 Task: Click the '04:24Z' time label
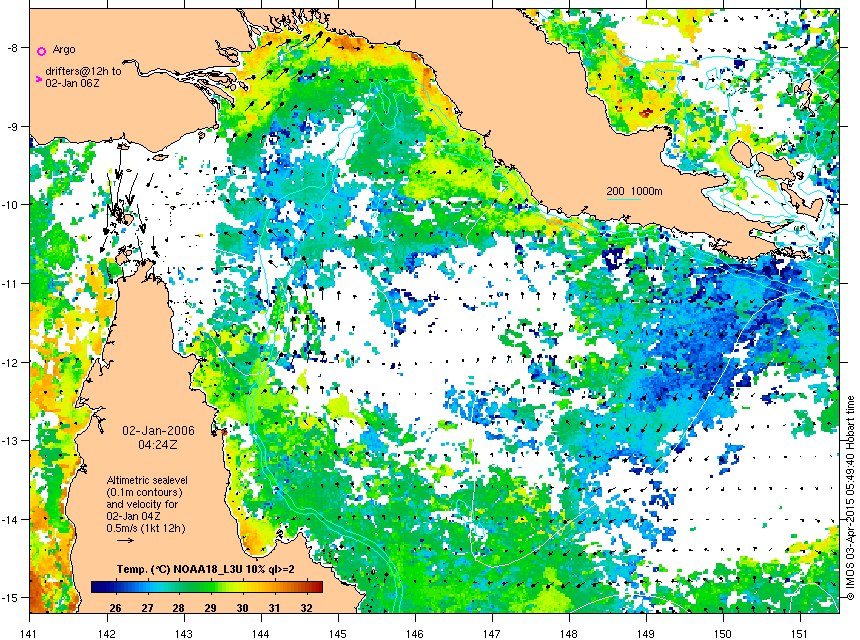click(x=158, y=445)
